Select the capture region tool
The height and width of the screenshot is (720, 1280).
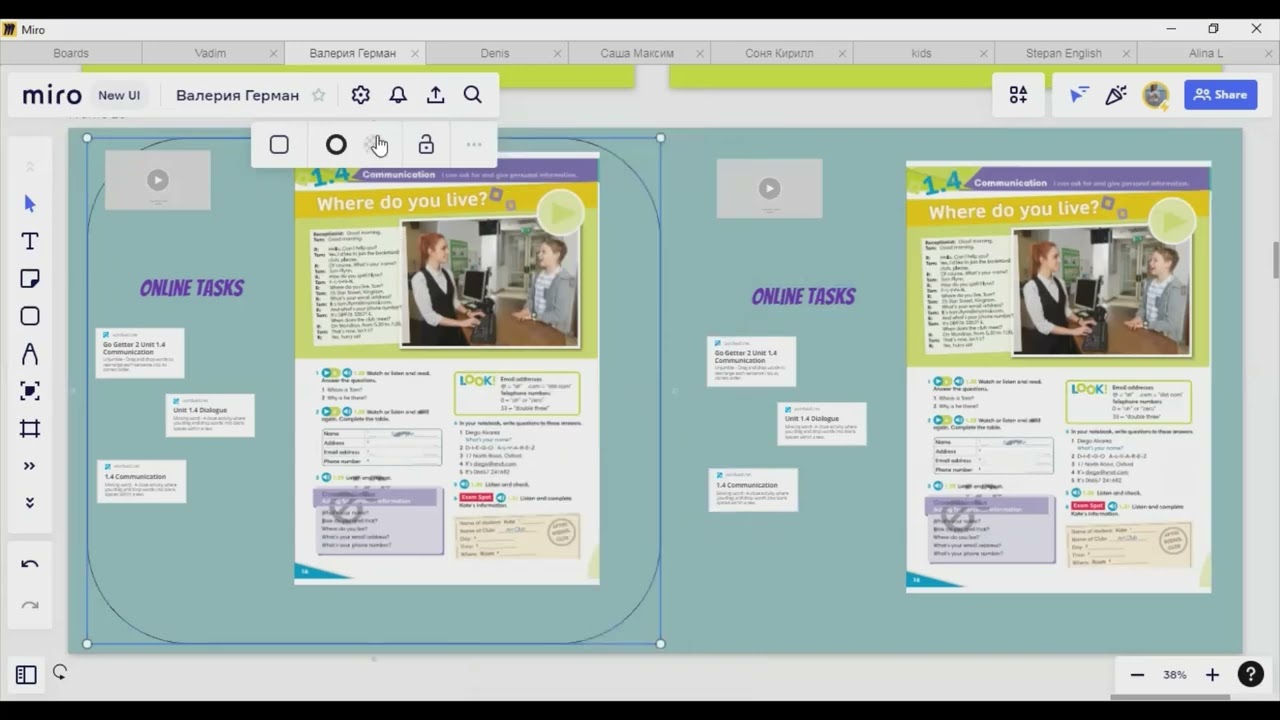30,391
